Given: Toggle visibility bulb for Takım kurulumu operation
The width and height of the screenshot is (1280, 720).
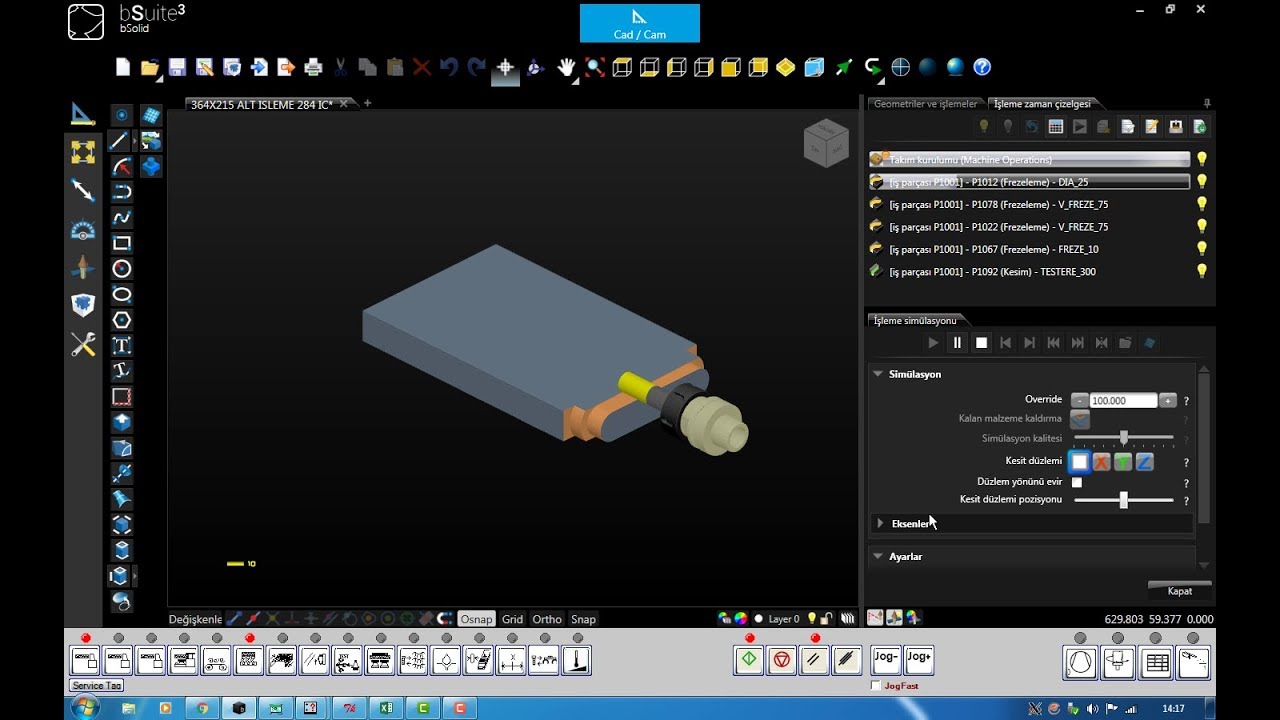Looking at the screenshot, I should pos(1202,159).
